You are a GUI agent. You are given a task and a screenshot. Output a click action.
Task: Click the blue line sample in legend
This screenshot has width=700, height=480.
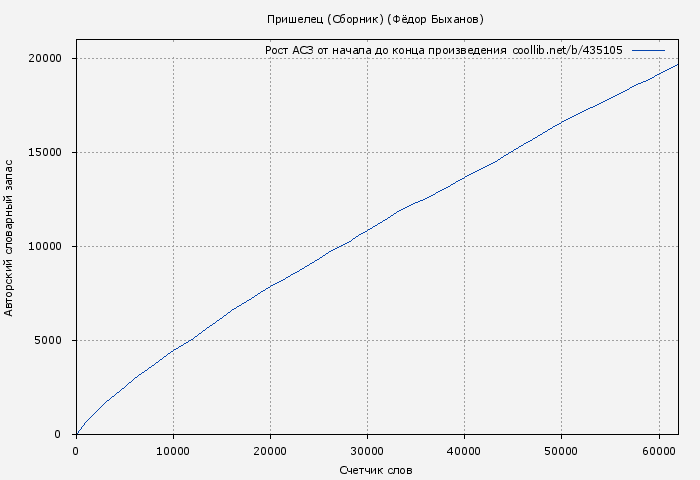[648, 50]
